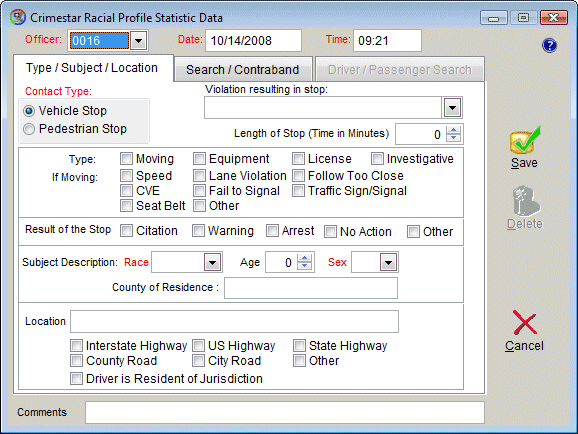Check the Warning result checkbox
578x434 pixels.
pos(198,231)
